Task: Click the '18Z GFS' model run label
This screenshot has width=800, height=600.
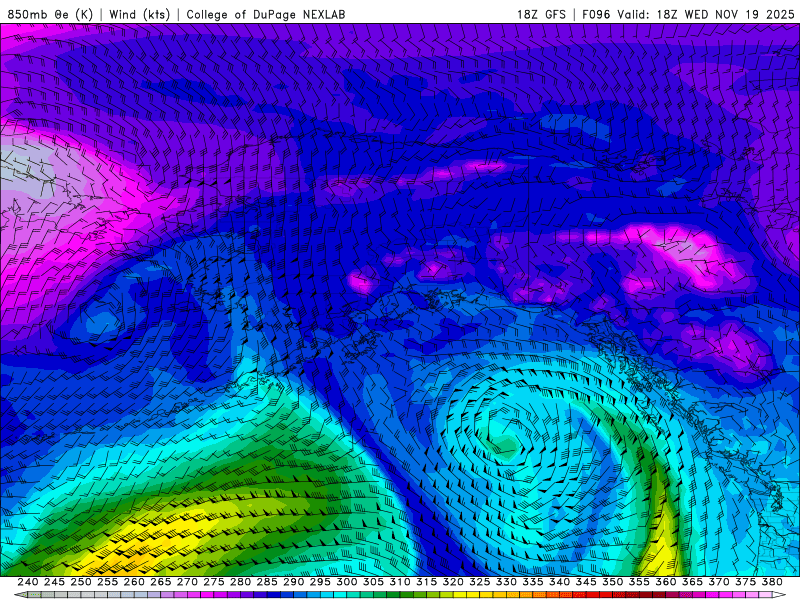Action: (541, 14)
